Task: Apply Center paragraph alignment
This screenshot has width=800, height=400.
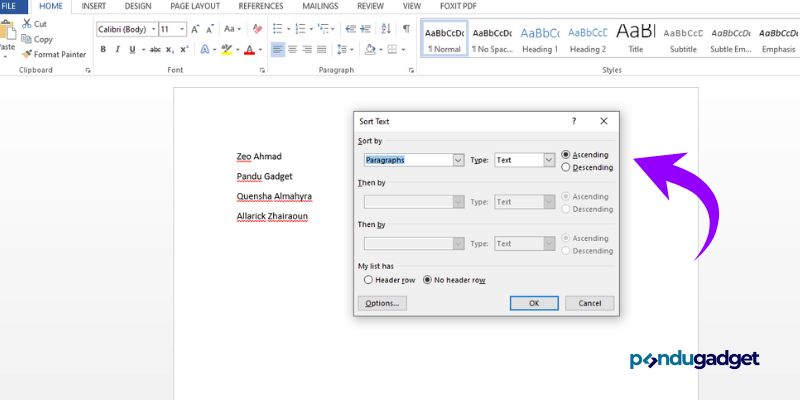Action: [x=293, y=49]
